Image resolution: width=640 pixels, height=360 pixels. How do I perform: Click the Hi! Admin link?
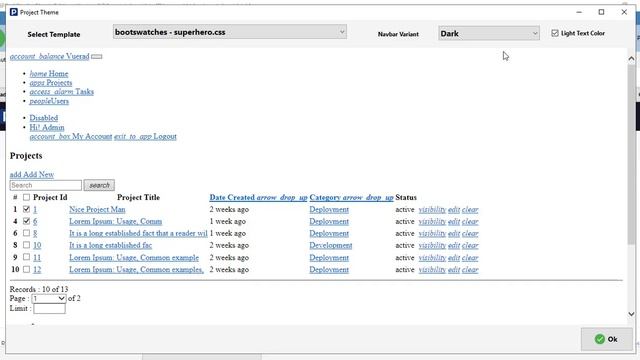coord(47,127)
